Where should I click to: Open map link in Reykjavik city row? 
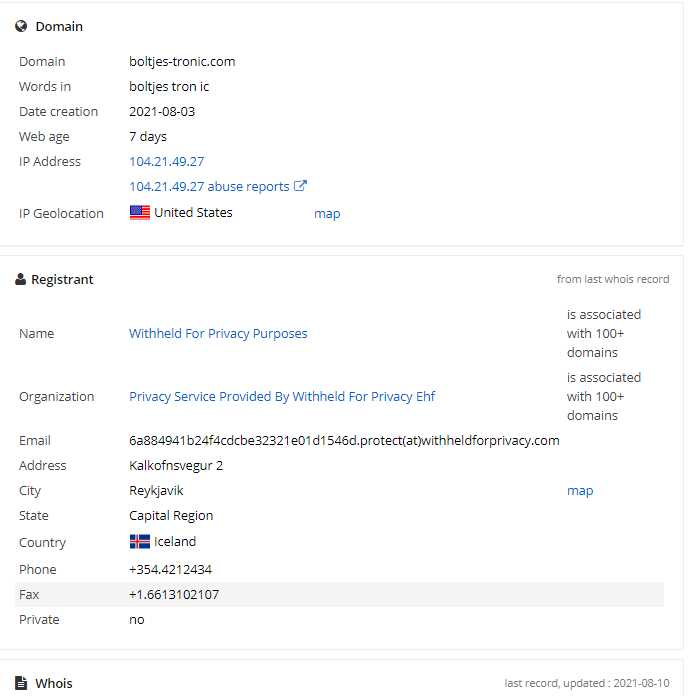(580, 490)
